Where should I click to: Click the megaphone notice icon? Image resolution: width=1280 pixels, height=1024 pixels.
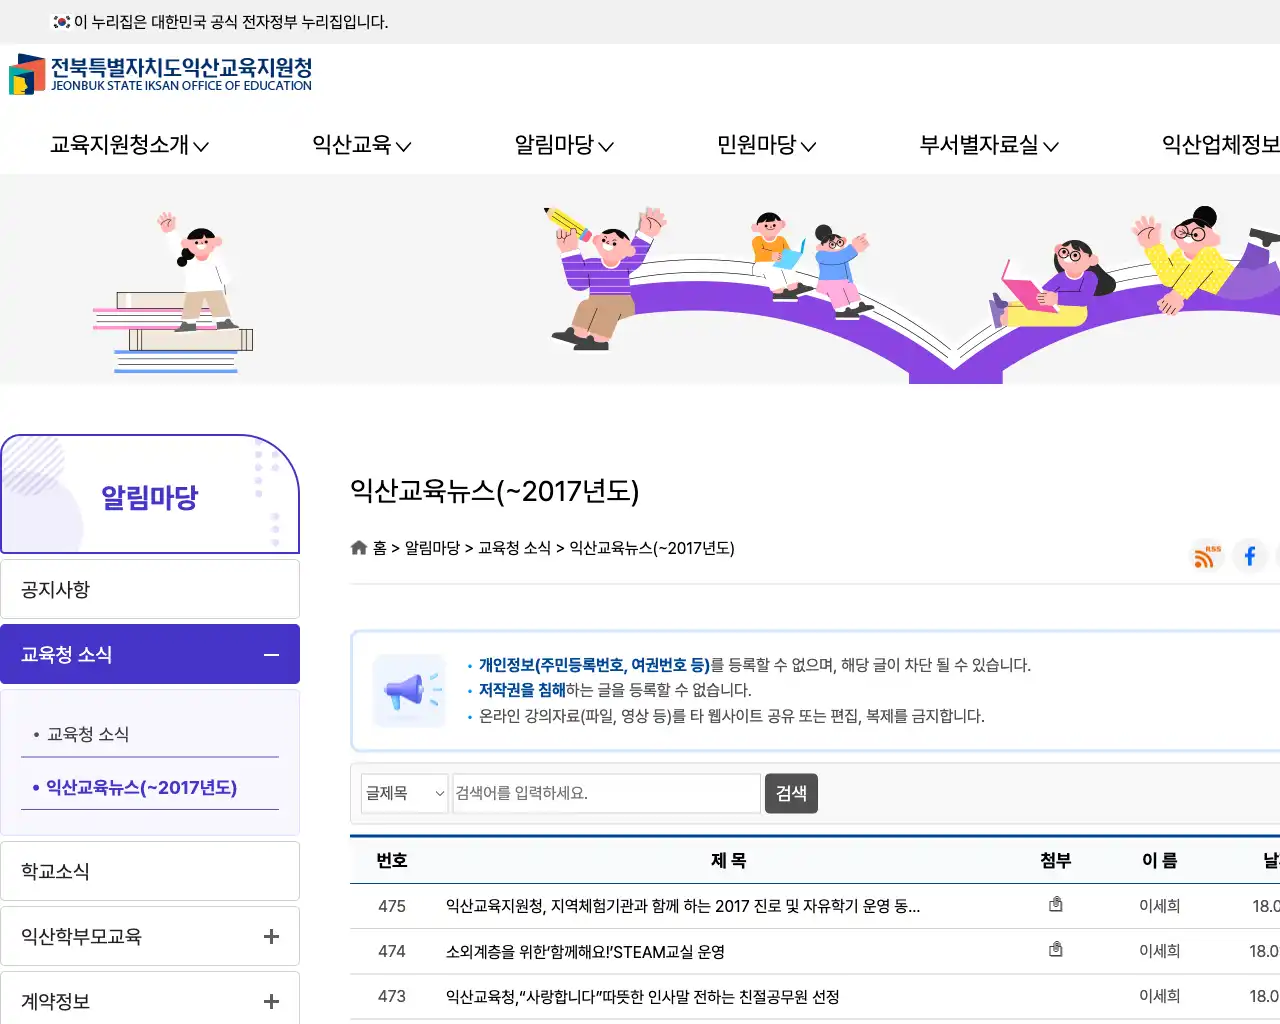click(409, 690)
